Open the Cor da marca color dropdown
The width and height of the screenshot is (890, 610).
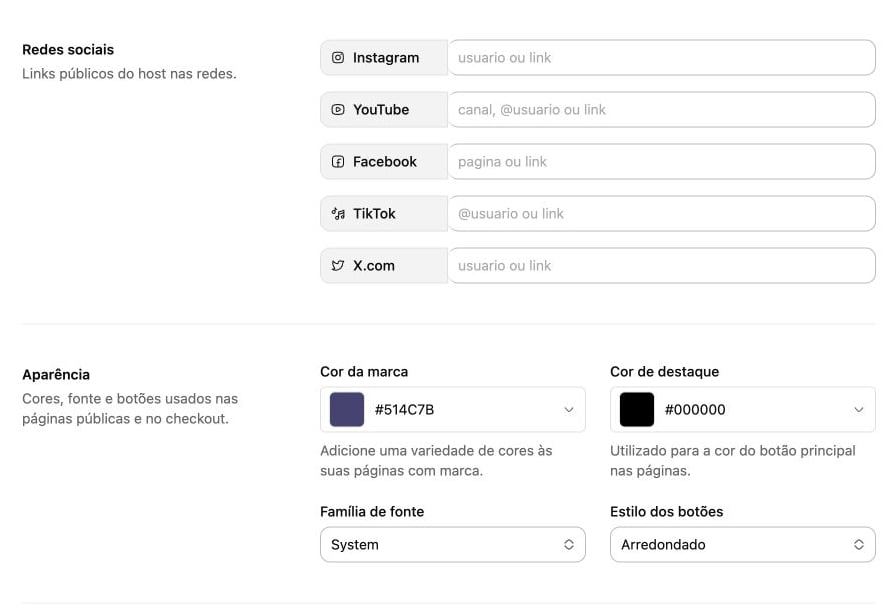452,410
